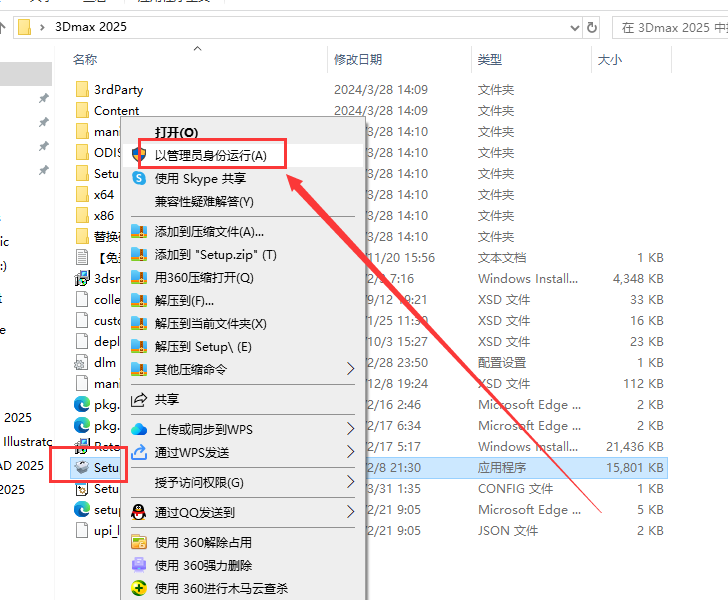Sort files by 大小 column header

[x=609, y=60]
